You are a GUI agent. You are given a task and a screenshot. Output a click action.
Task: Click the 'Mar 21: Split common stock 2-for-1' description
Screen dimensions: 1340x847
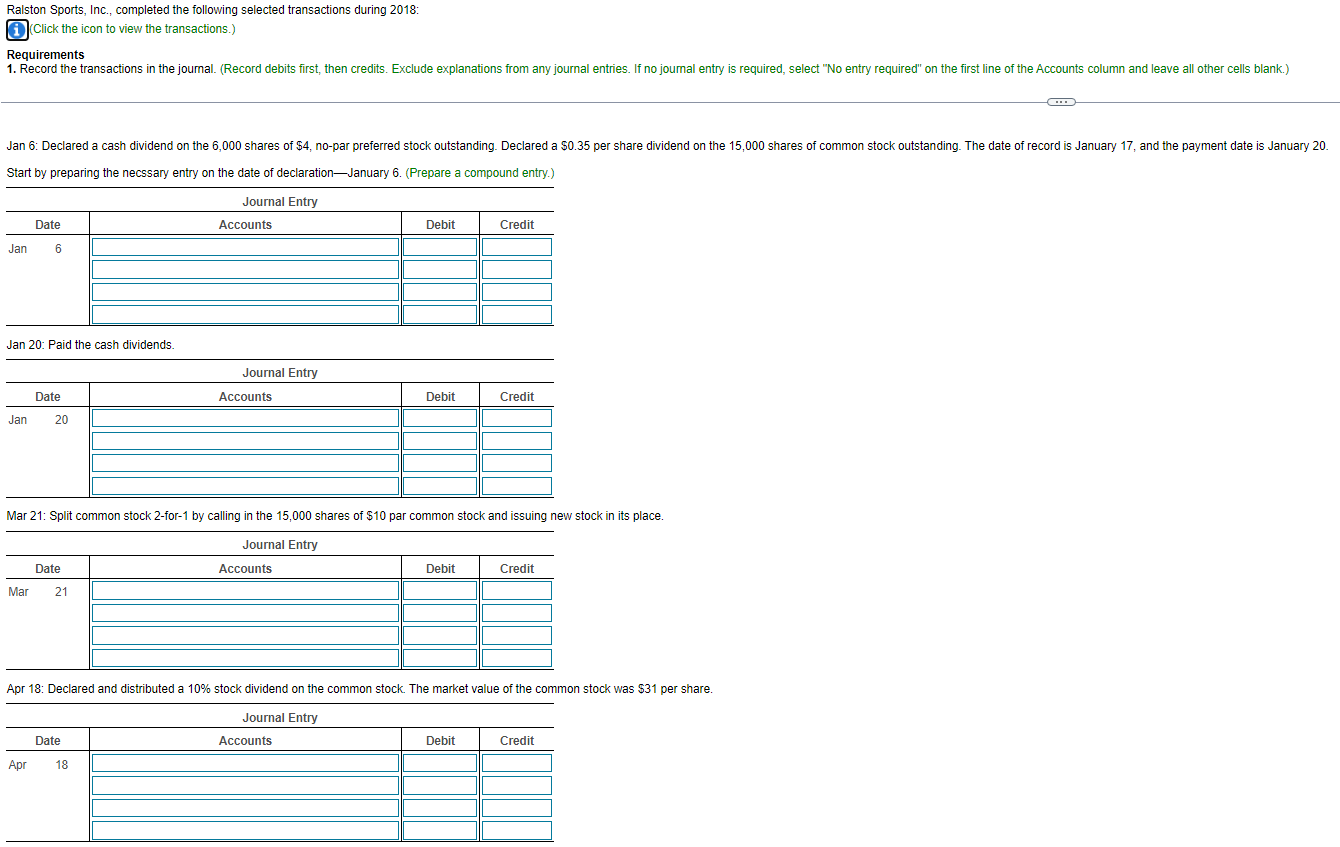pyautogui.click(x=335, y=516)
